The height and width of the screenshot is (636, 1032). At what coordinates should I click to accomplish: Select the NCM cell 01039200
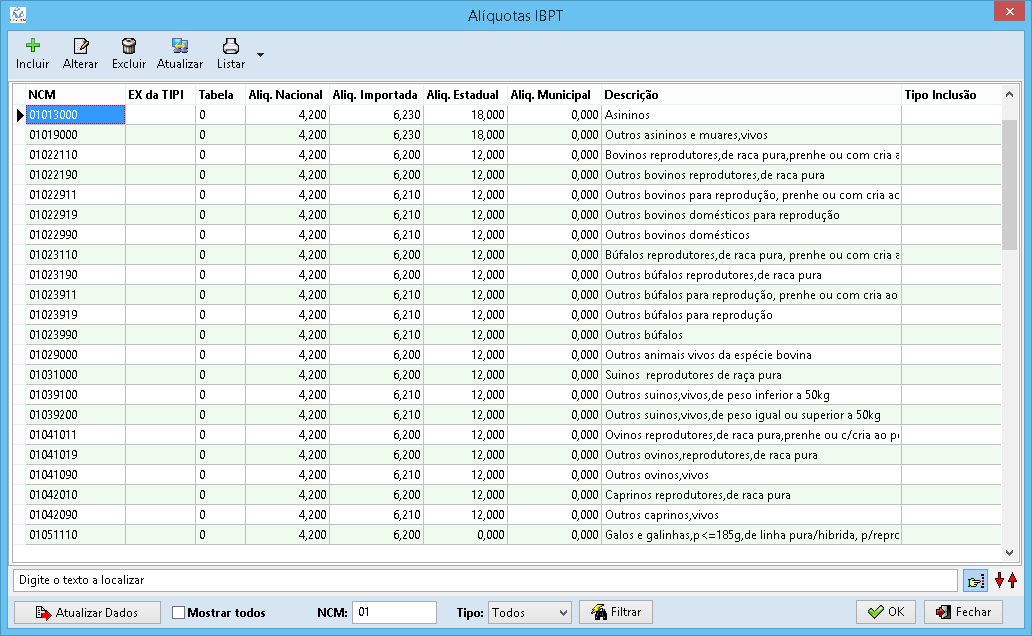[x=75, y=415]
